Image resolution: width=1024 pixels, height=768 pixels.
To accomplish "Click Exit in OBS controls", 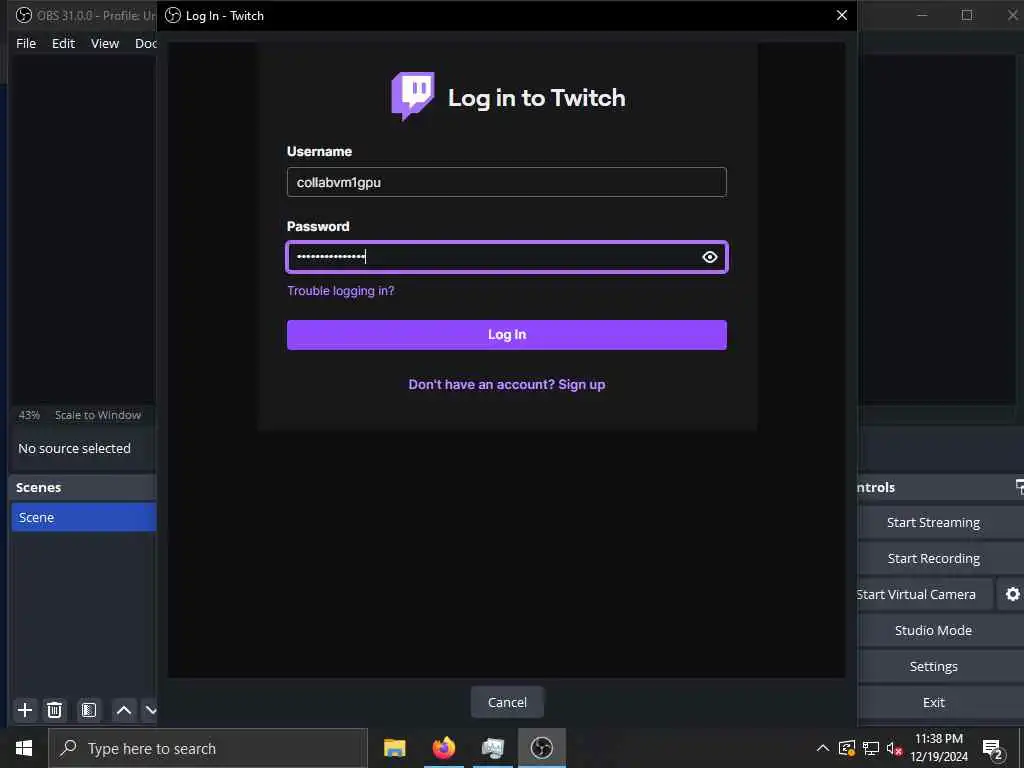I will click(x=933, y=702).
